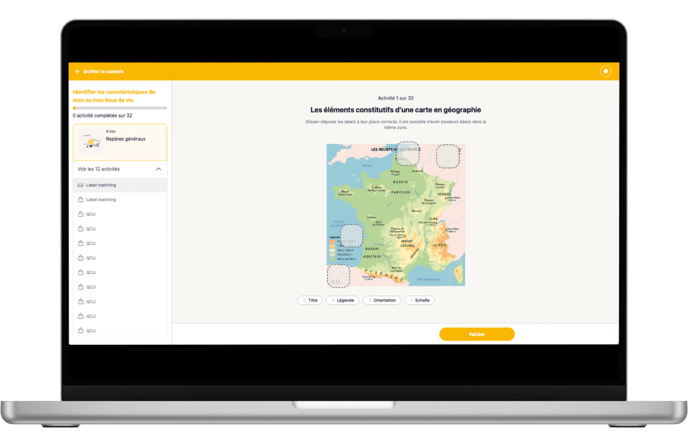Pick the Légende label chip
This screenshot has width=688, height=446.
pyautogui.click(x=343, y=300)
